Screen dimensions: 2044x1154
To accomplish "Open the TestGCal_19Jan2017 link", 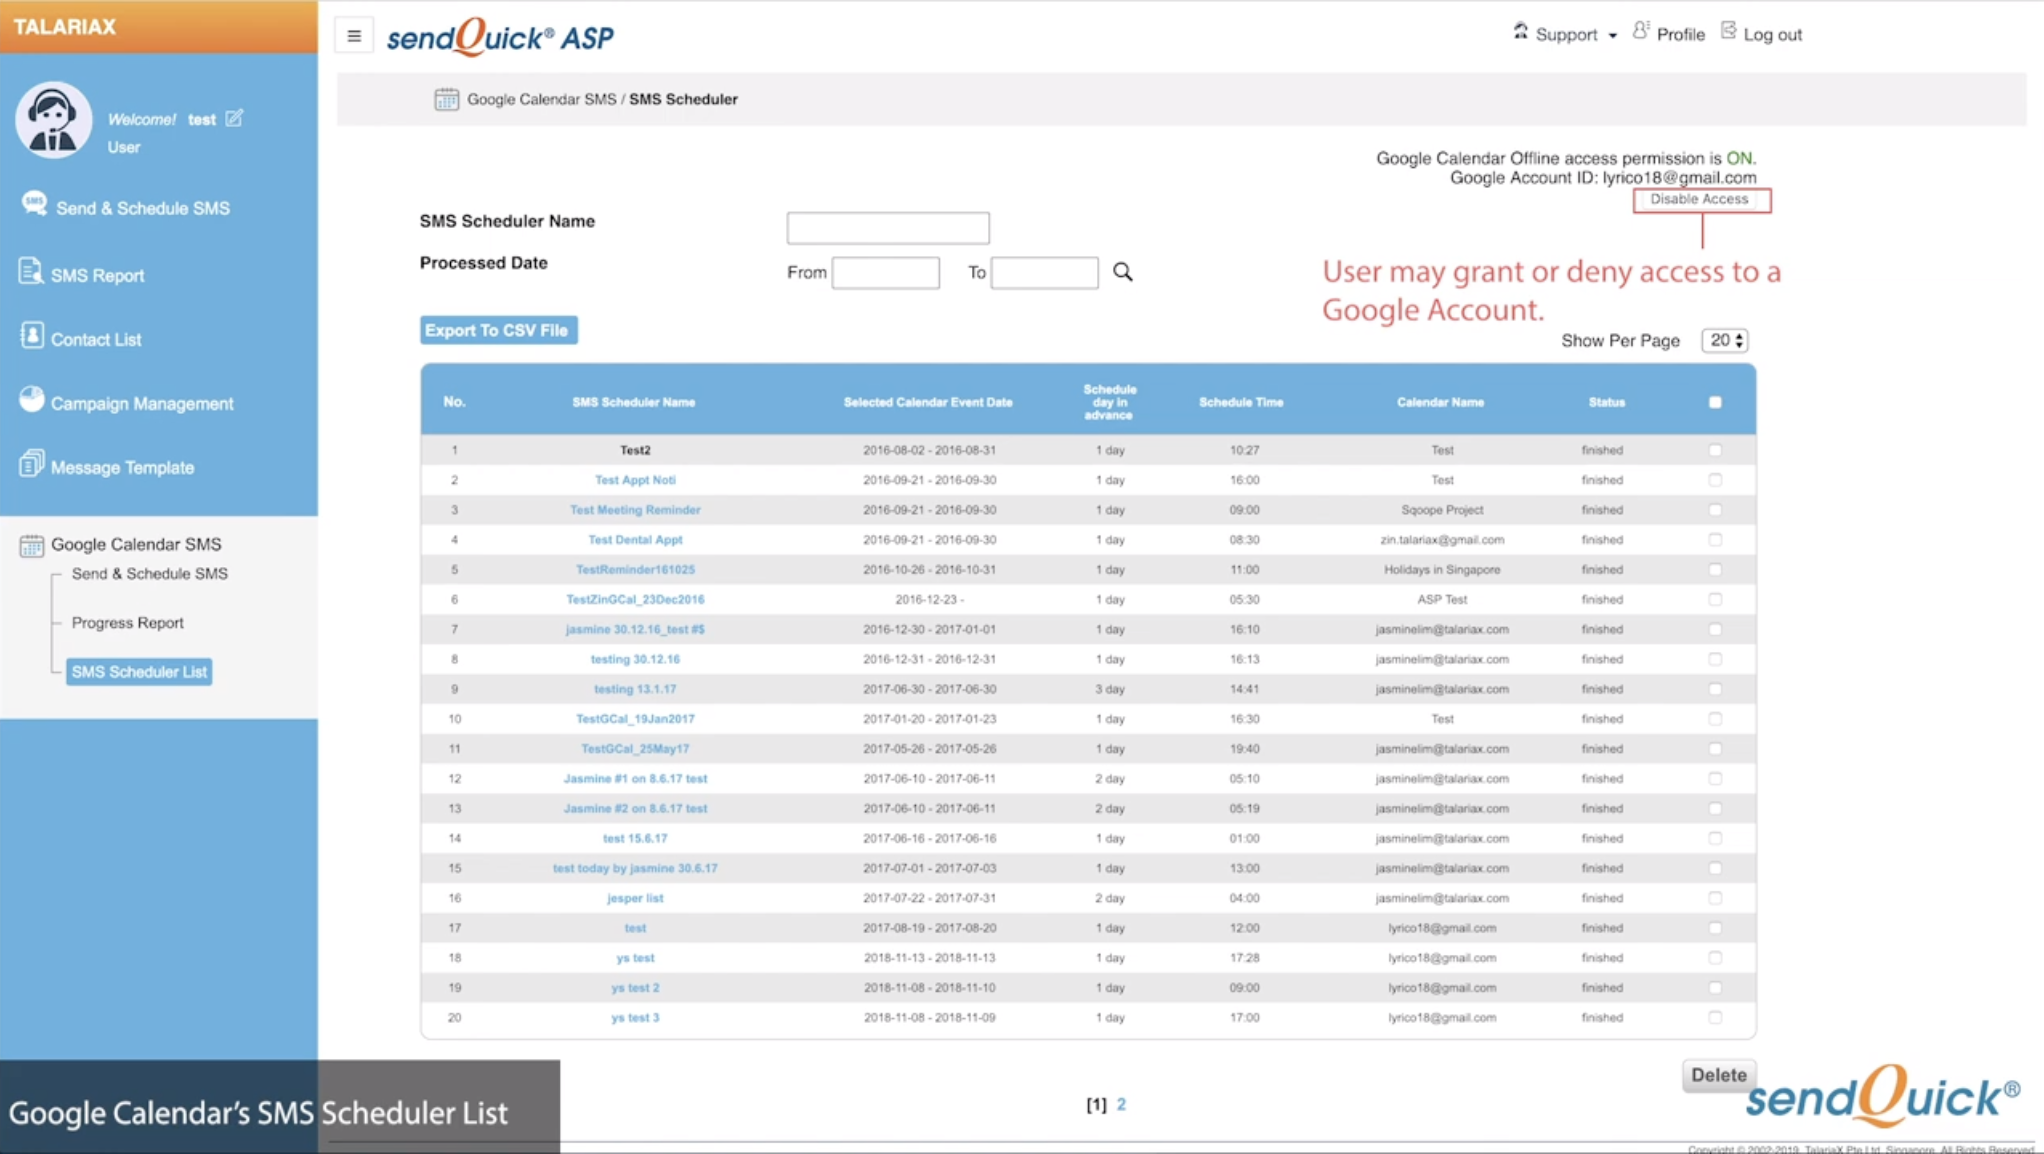I will (x=635, y=719).
